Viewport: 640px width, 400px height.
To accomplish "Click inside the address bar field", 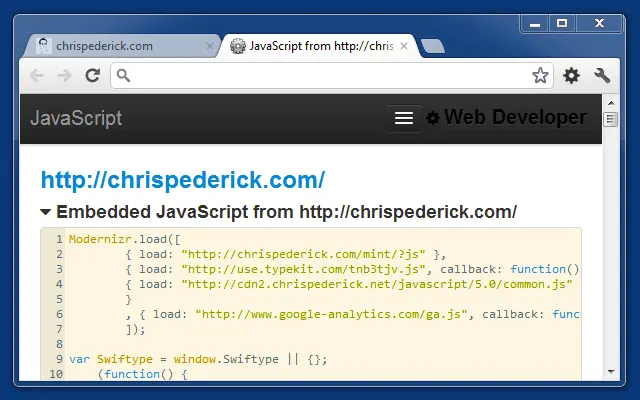I will (x=332, y=76).
